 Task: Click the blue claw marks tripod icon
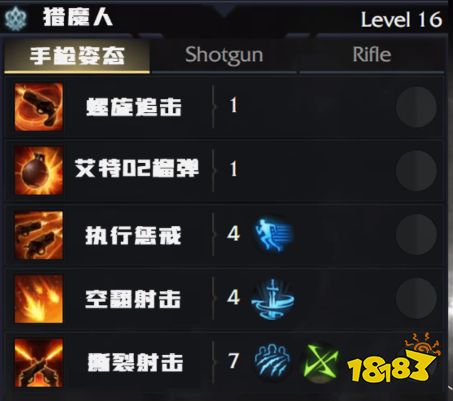tap(272, 361)
